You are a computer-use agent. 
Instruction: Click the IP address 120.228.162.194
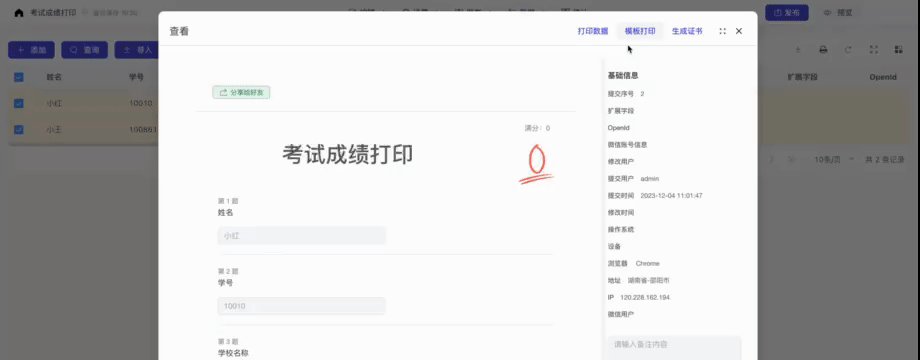point(645,297)
